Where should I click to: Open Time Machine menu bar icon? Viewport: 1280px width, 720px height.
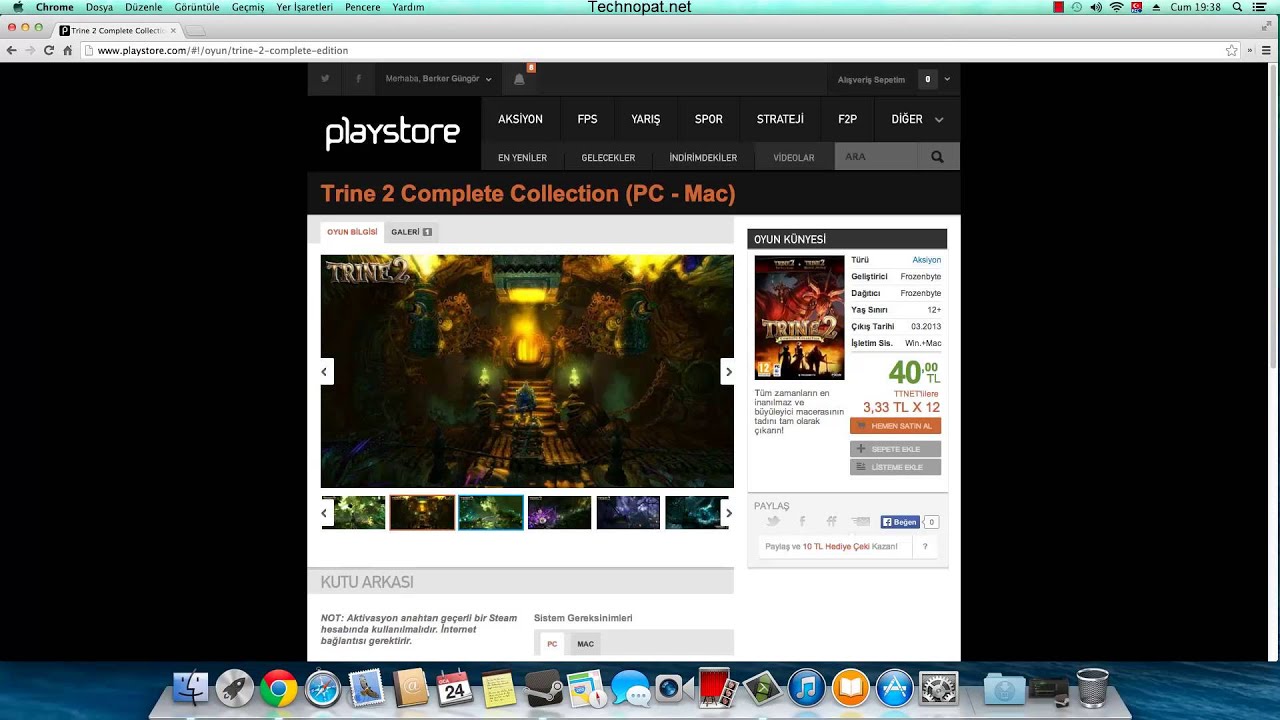[x=1077, y=7]
